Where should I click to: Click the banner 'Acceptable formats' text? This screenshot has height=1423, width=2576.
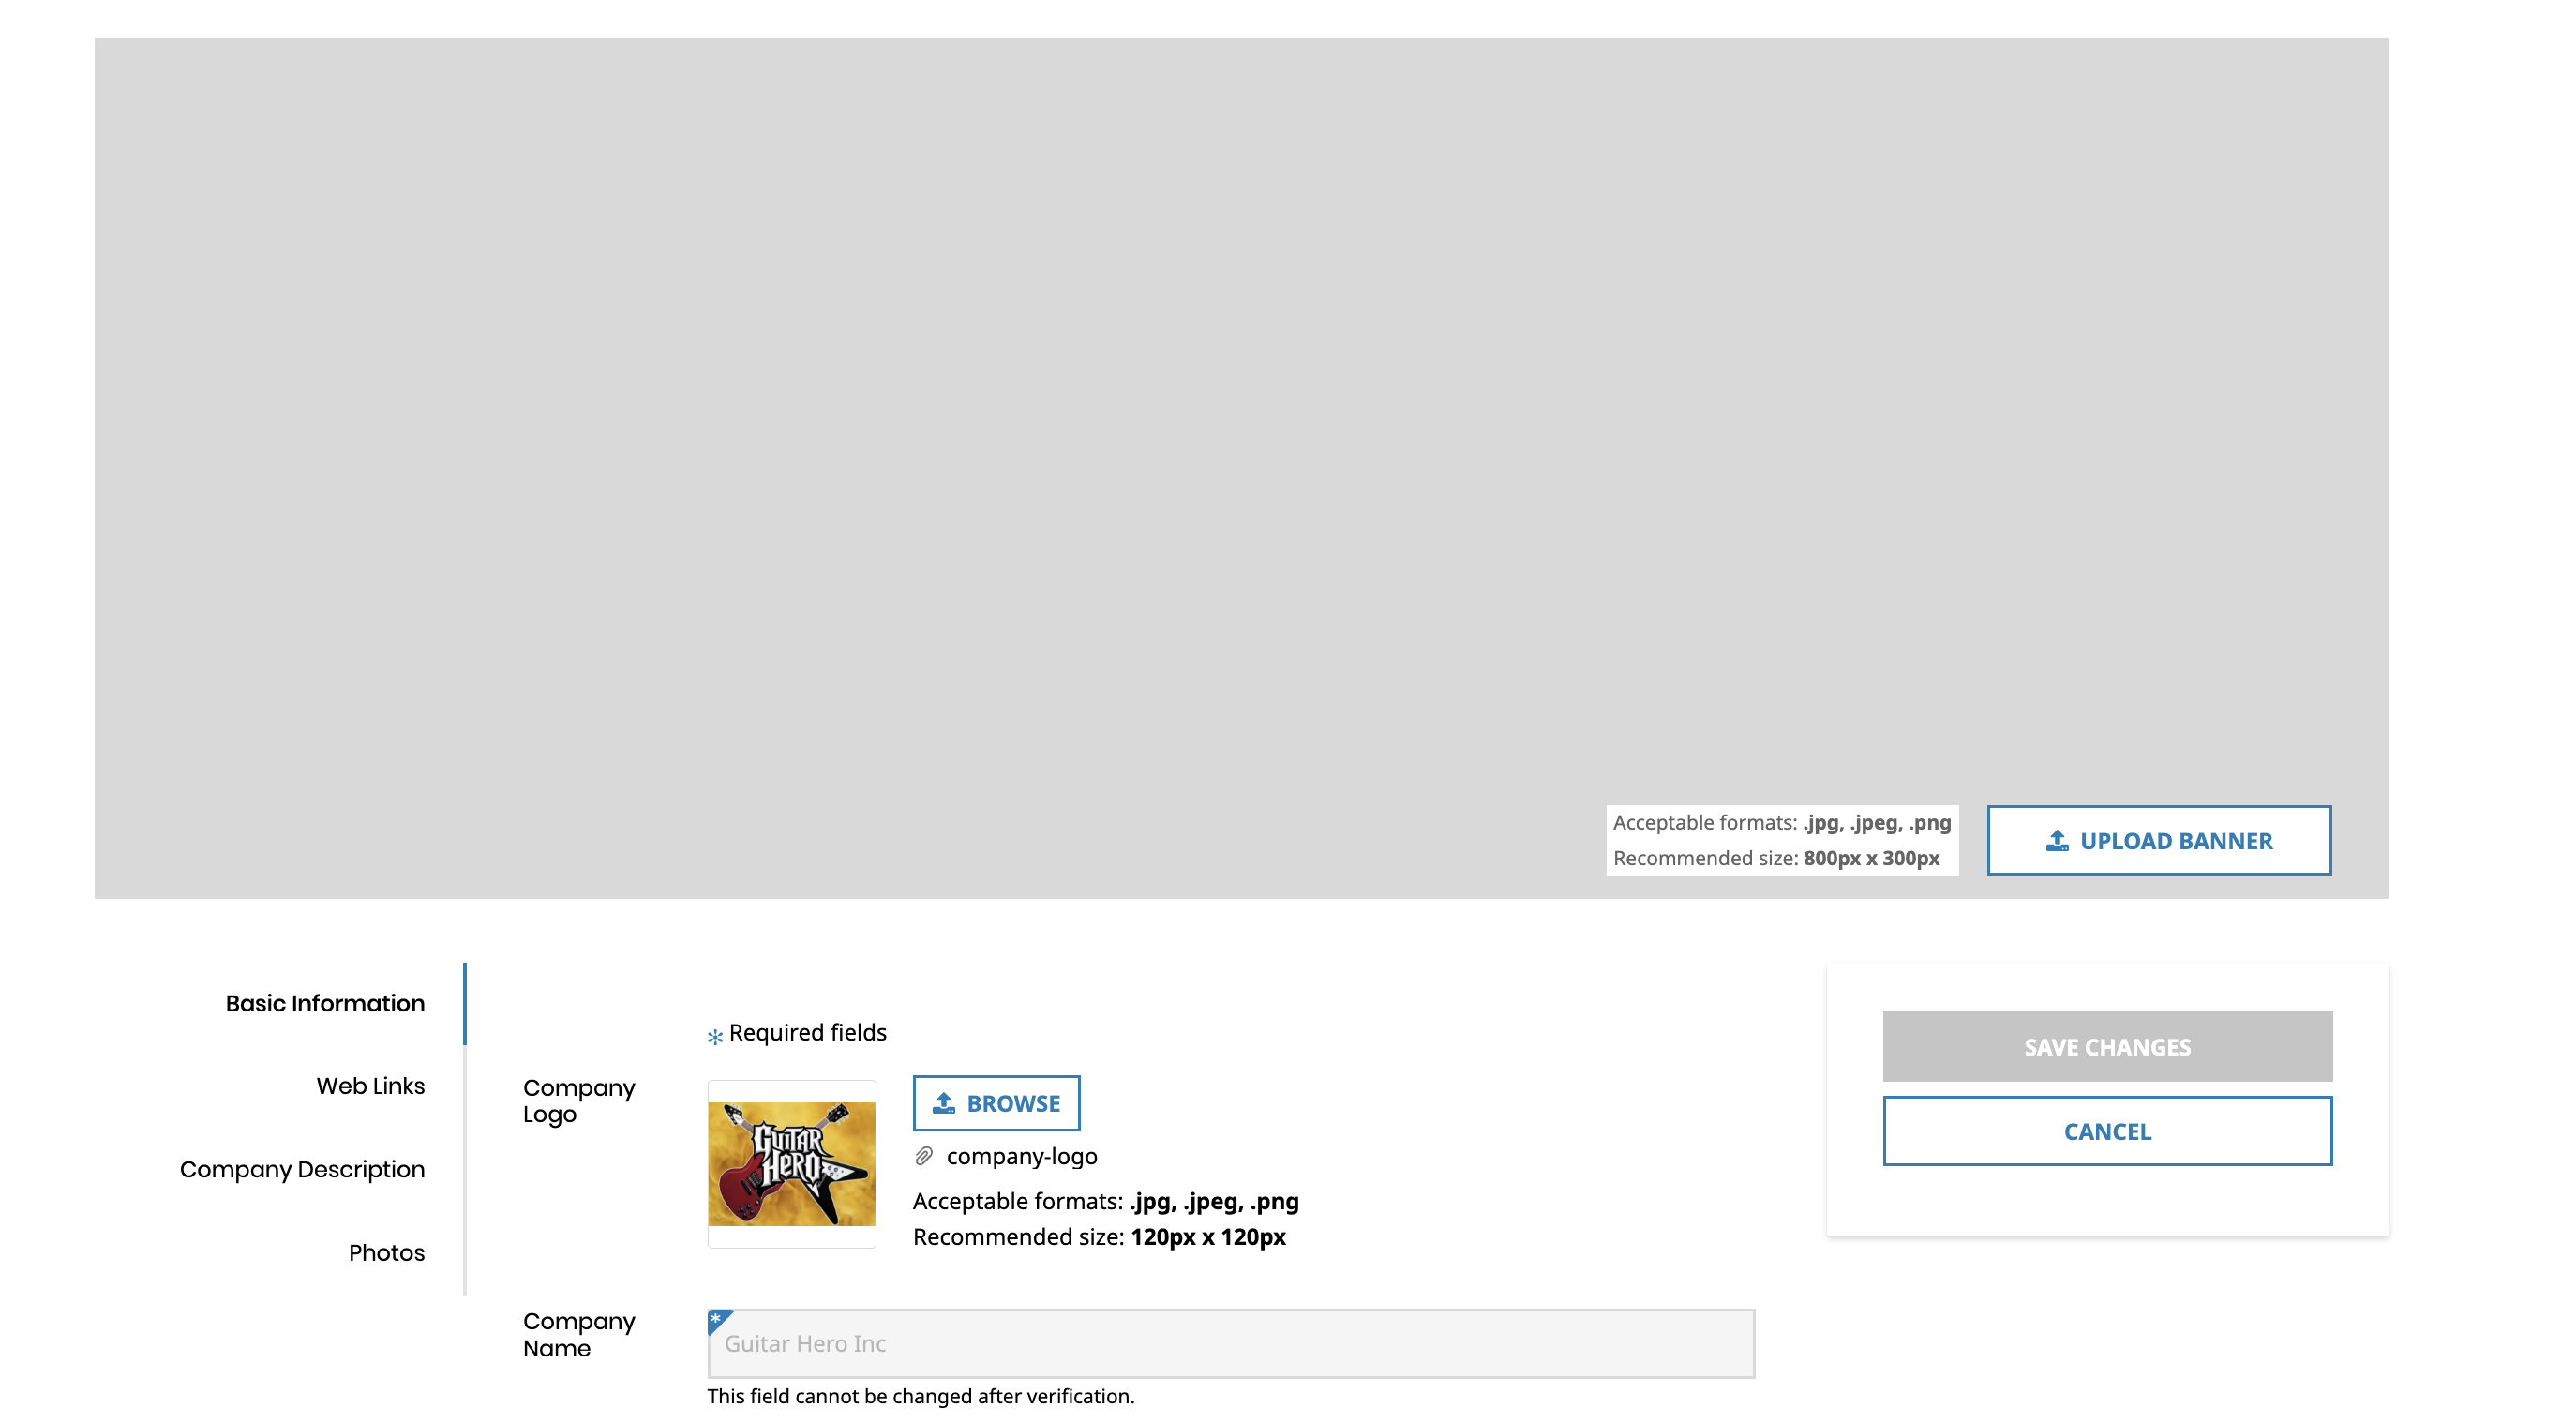tap(1781, 822)
